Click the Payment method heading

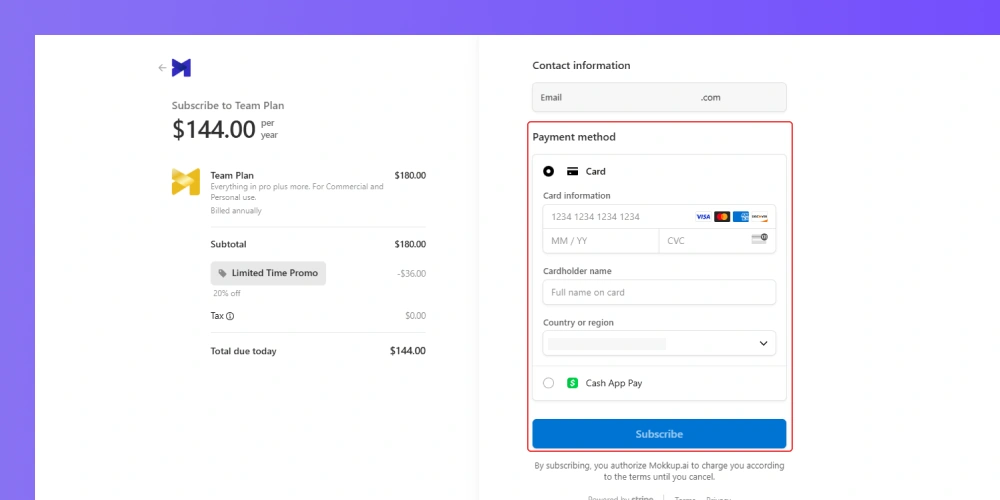point(574,137)
